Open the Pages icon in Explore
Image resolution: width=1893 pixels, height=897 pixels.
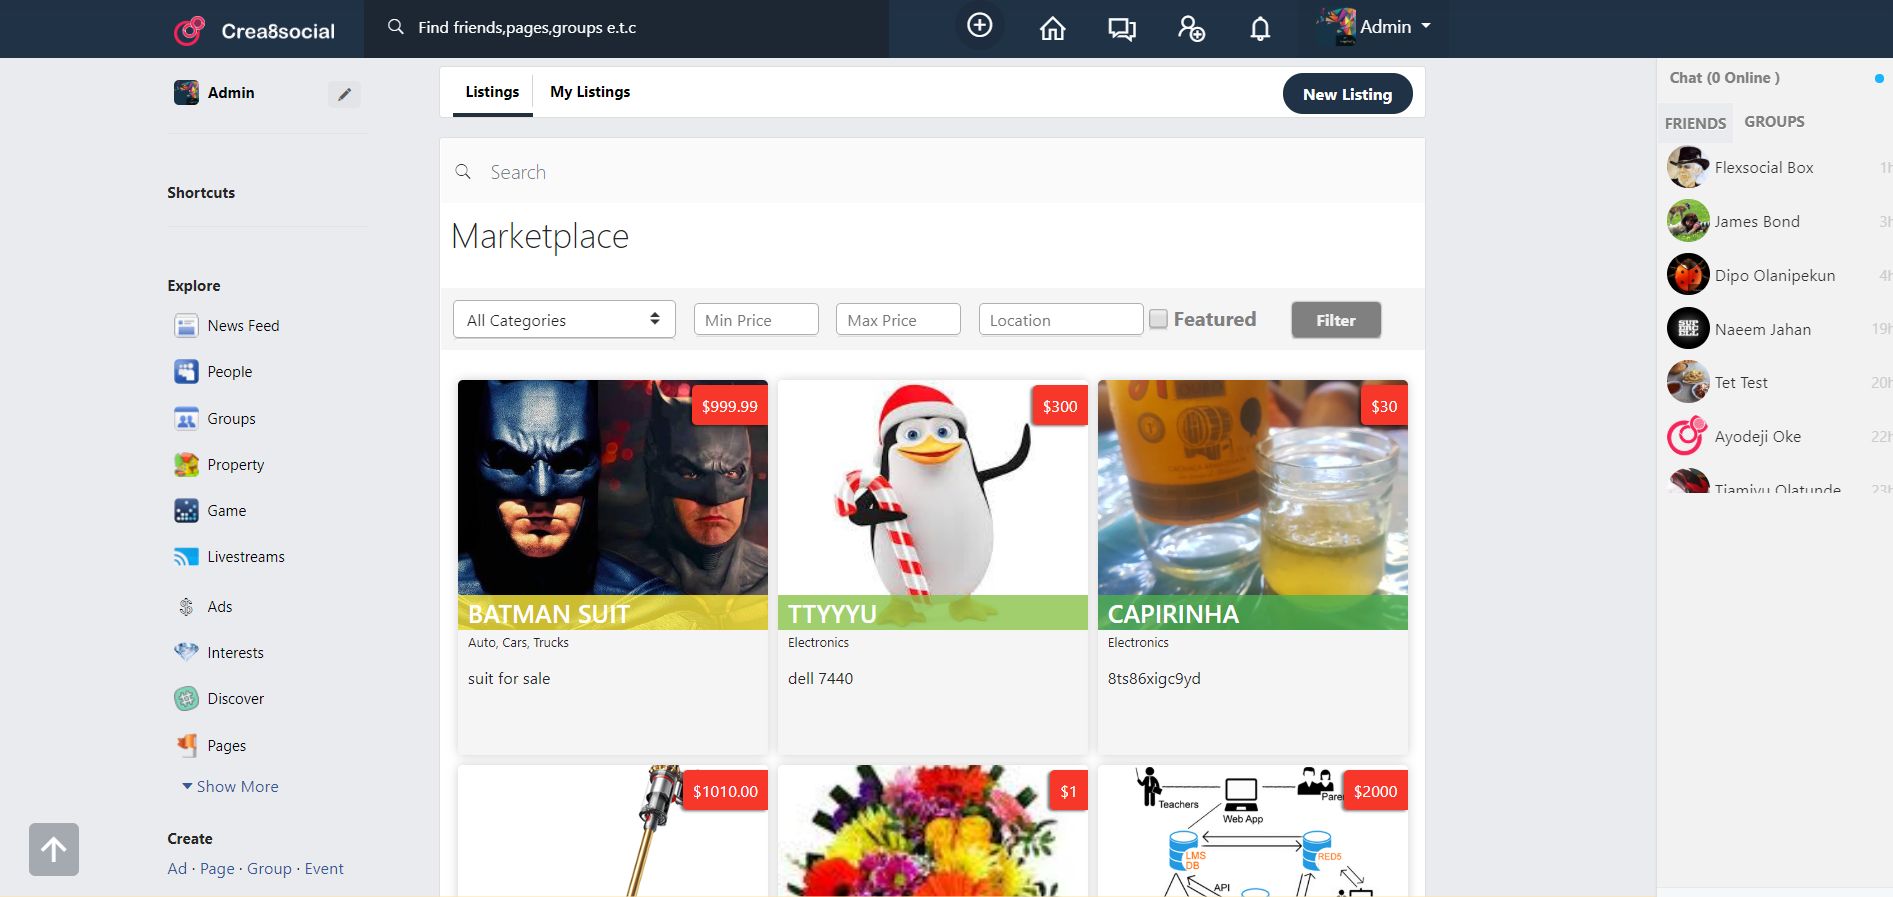[186, 745]
